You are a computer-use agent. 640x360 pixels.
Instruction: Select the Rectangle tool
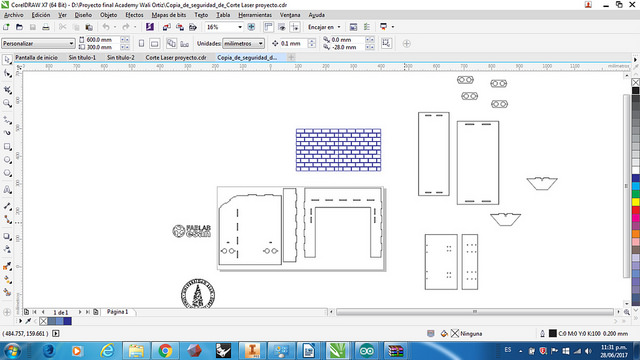pos(7,147)
